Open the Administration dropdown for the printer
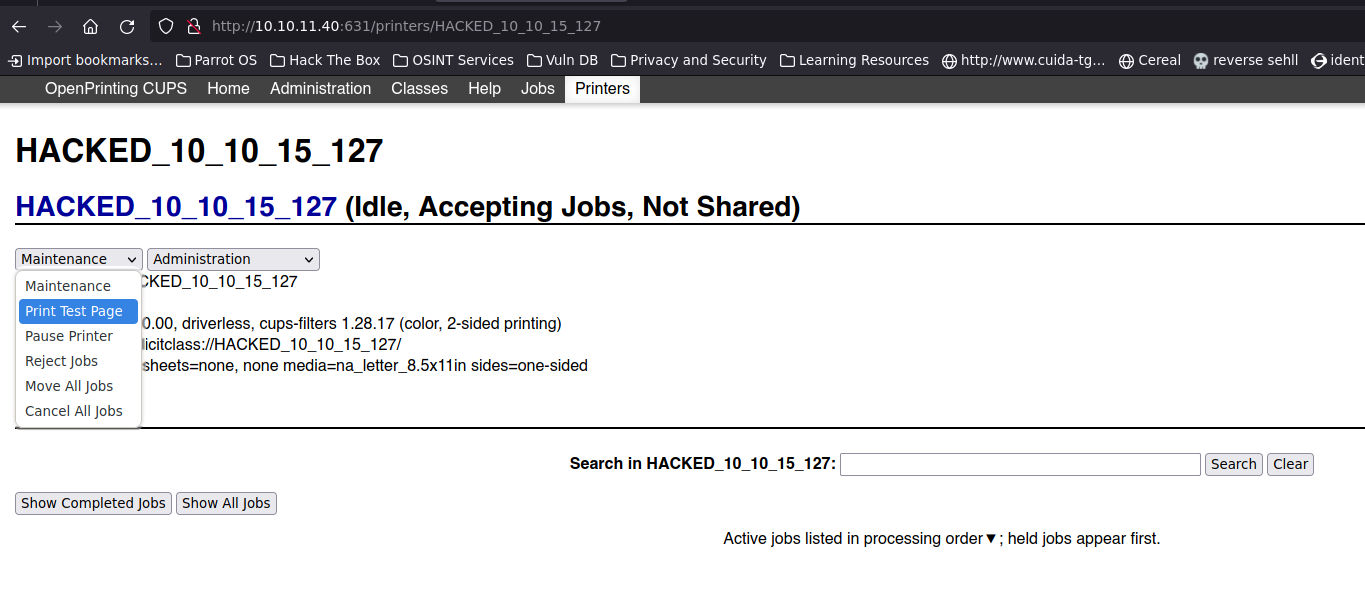Viewport: 1365px width, 605px height. pos(233,259)
